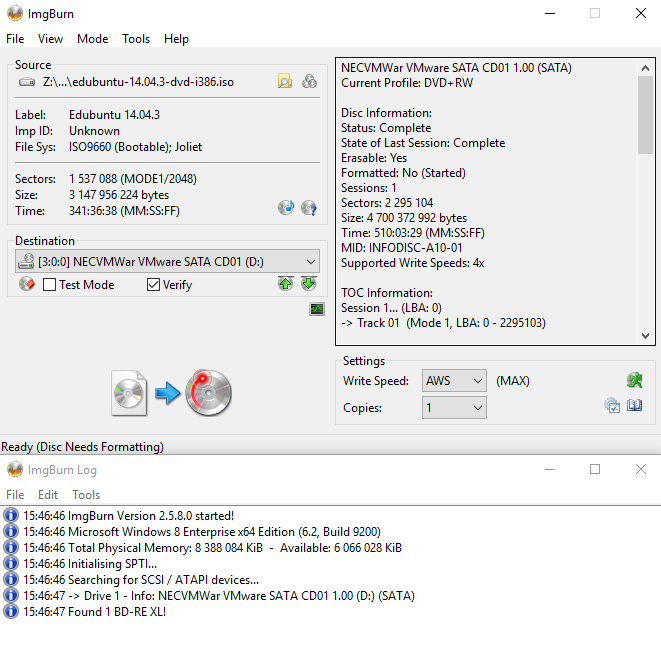The height and width of the screenshot is (667, 661).
Task: Click the 'Ready (Disc Needs Formatting)' status bar text
Action: 83,447
